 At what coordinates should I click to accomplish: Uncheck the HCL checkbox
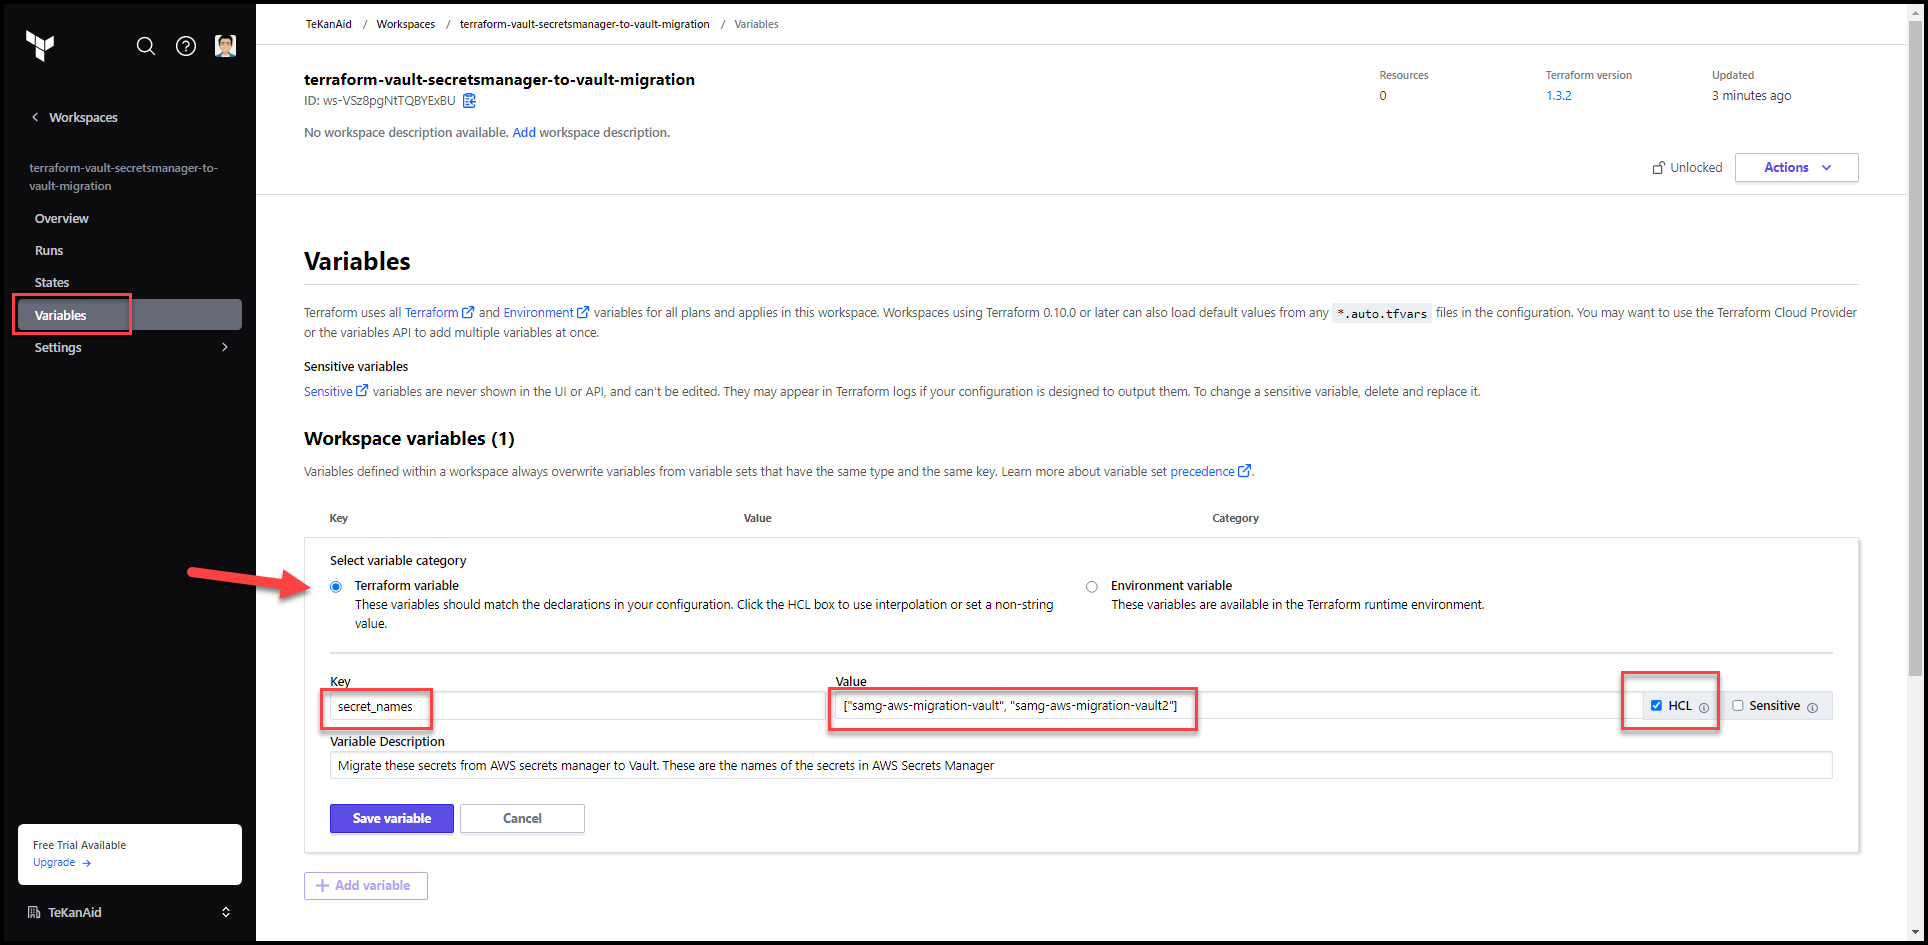(x=1657, y=705)
